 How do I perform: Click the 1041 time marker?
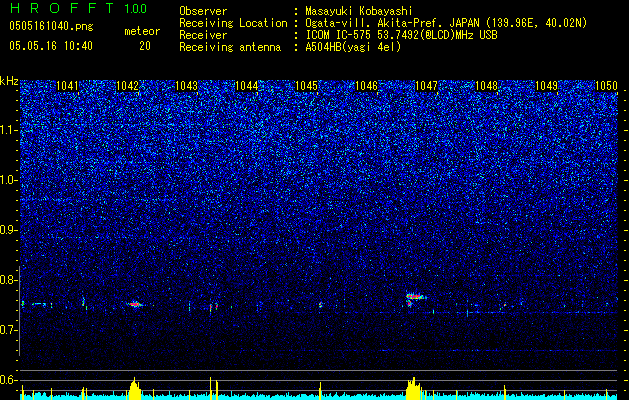(67, 86)
